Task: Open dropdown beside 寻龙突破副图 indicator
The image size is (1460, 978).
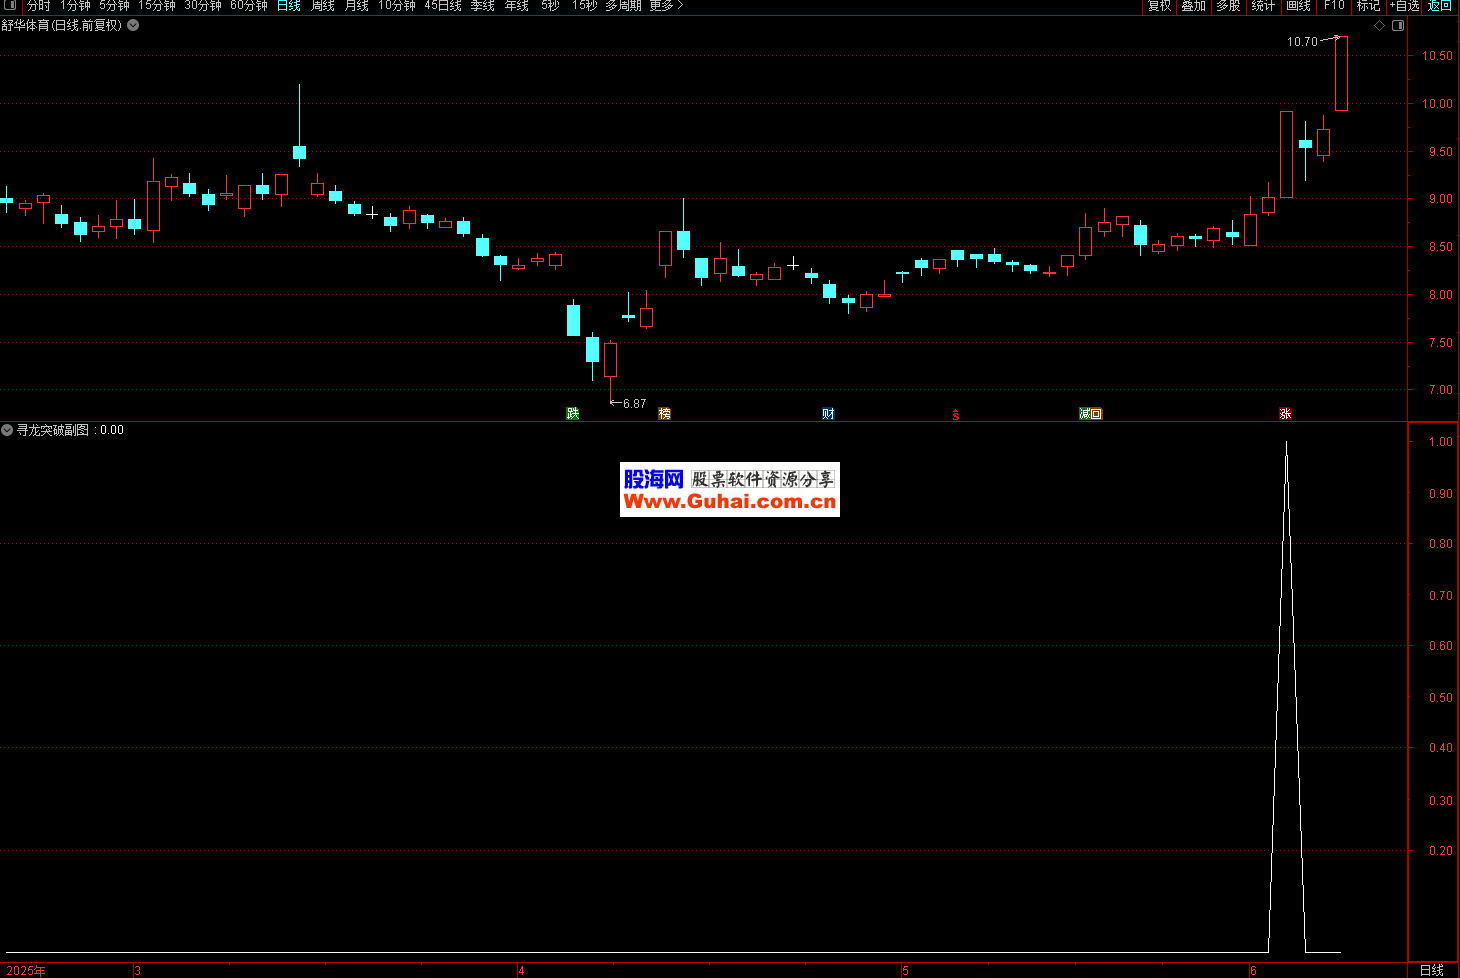Action: tap(7, 430)
